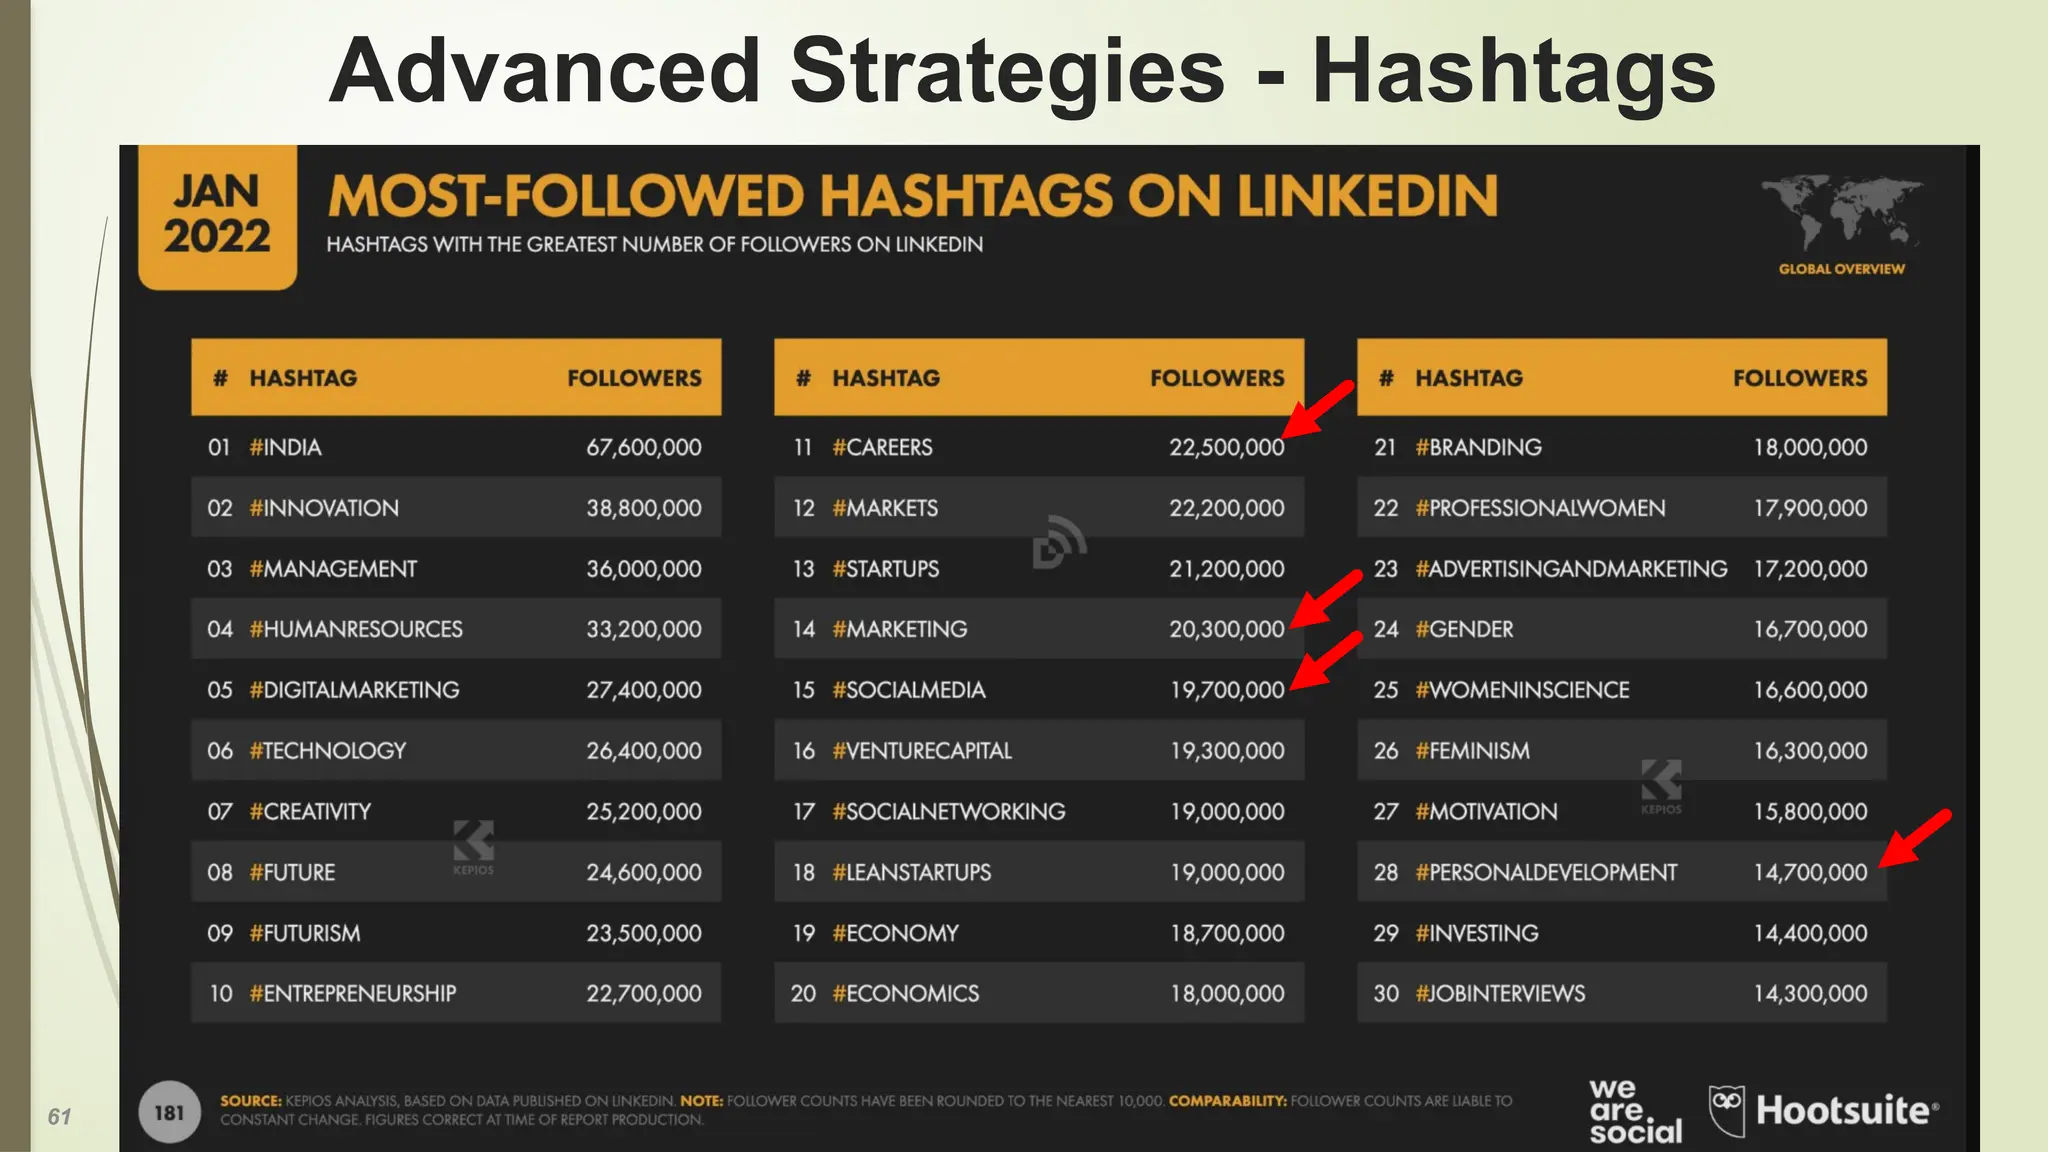Click the #LEANSTARTUPS hashtag text
The image size is (2048, 1152).
(912, 872)
